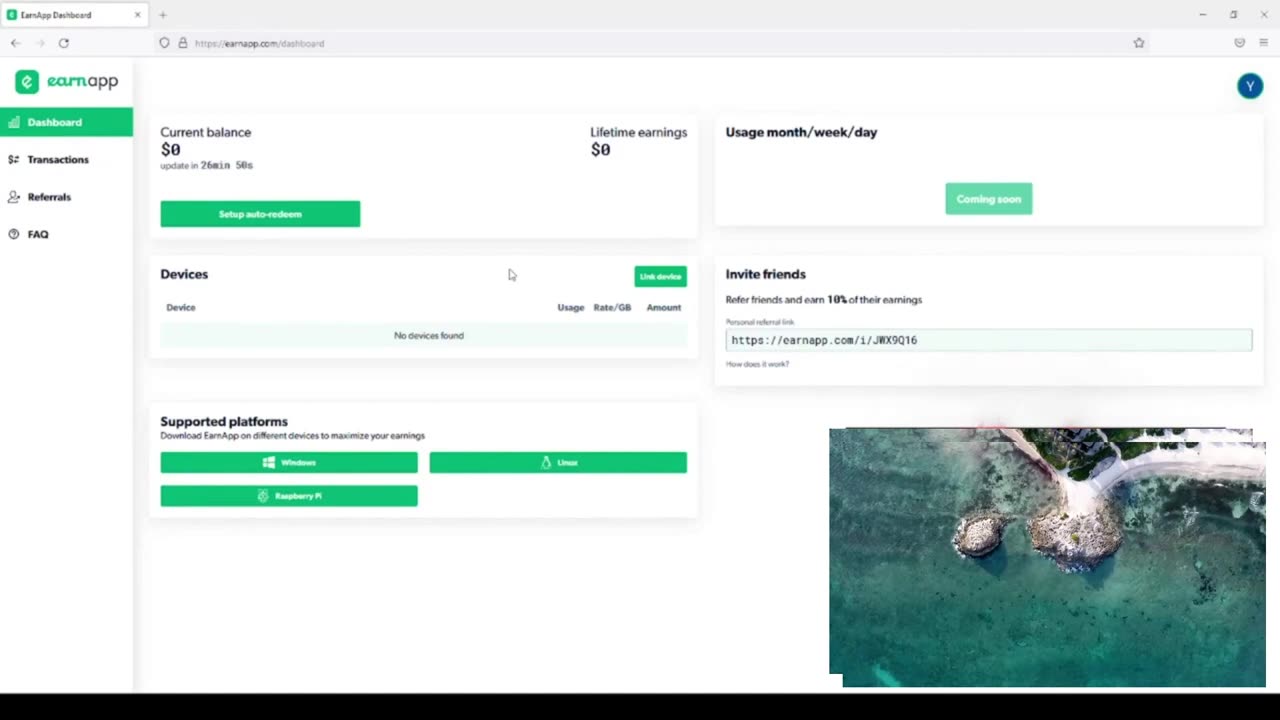Open the Dashboard sidebar item
The image size is (1280, 720).
click(x=66, y=122)
